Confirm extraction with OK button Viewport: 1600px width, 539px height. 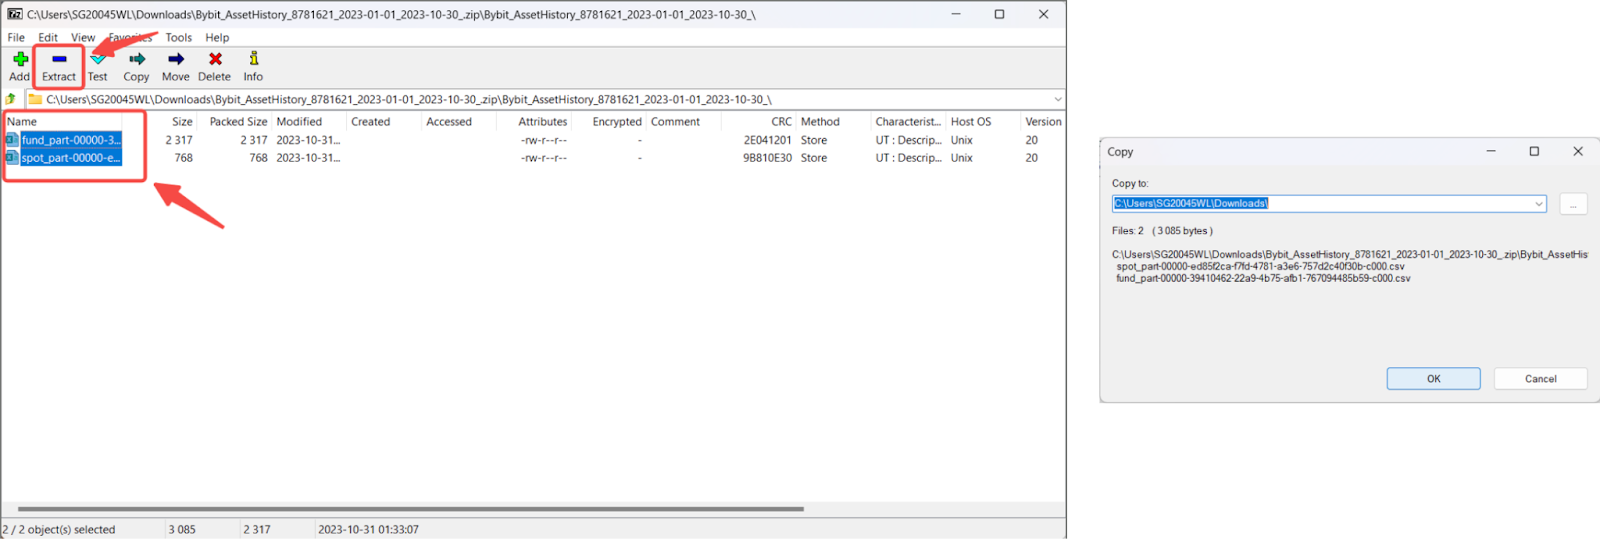click(x=1433, y=379)
